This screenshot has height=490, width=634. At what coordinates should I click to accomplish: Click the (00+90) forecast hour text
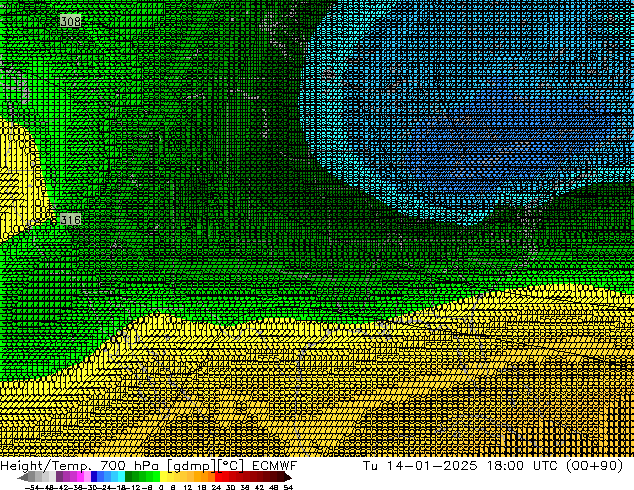pos(594,466)
